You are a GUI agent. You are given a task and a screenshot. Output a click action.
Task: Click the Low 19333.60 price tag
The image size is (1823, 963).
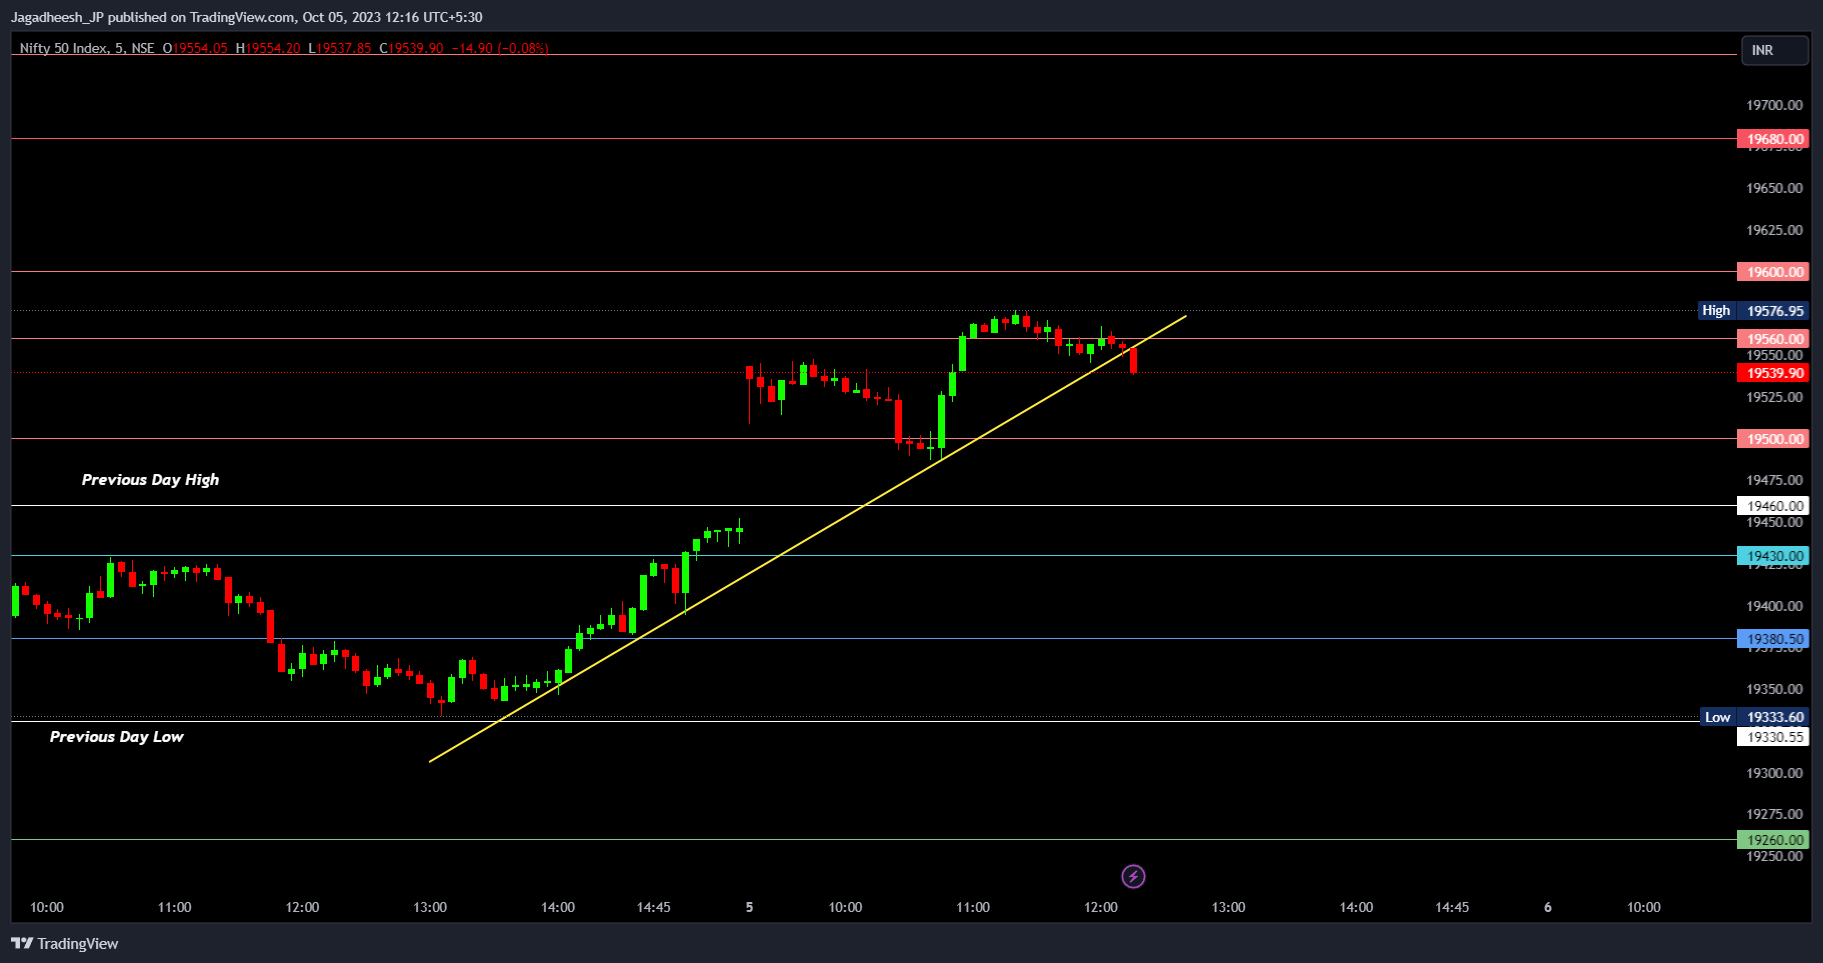1754,717
